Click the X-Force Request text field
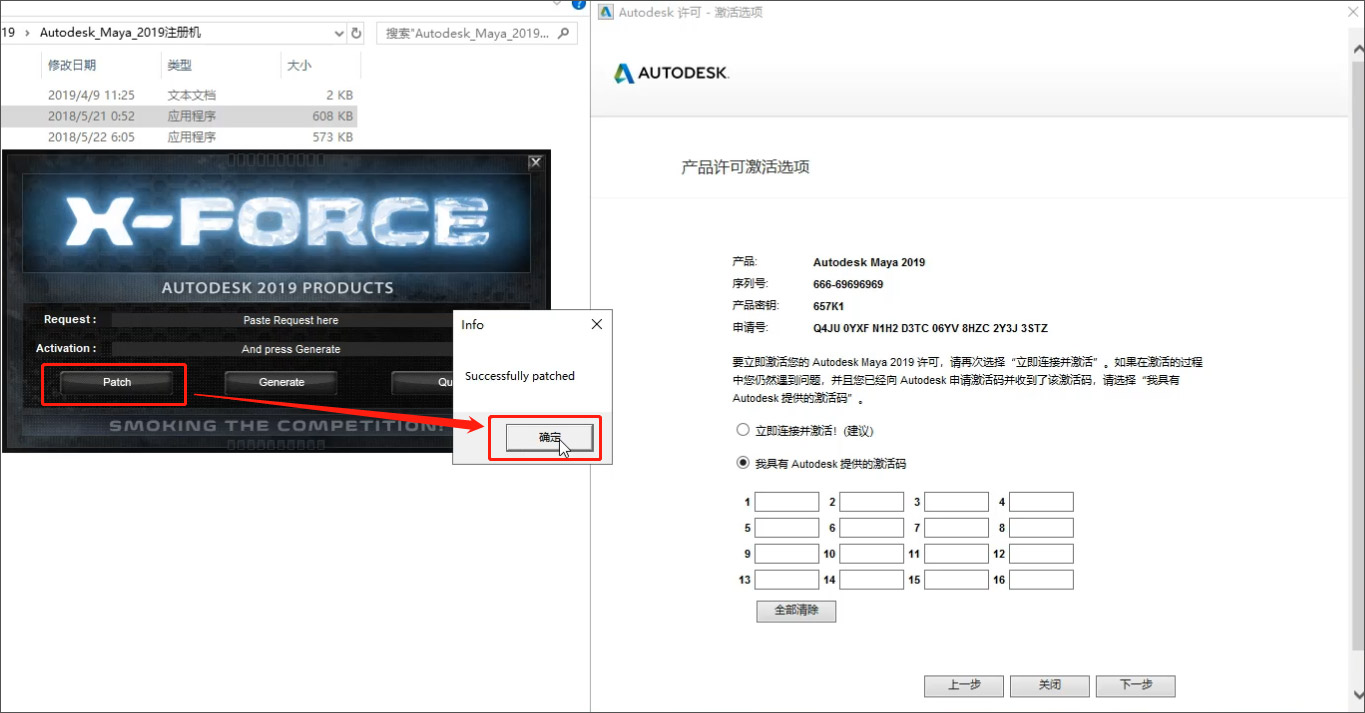Viewport: 1365px width, 713px height. coord(290,320)
